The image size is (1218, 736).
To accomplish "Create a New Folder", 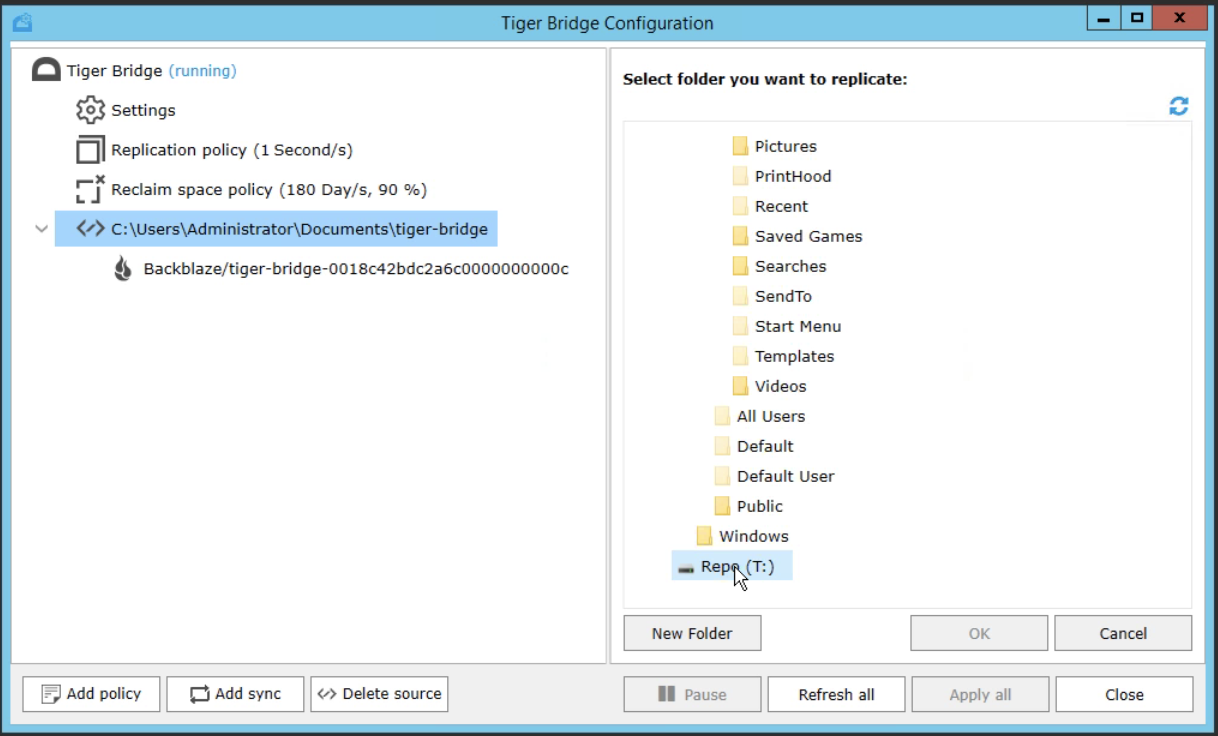I will coord(692,633).
